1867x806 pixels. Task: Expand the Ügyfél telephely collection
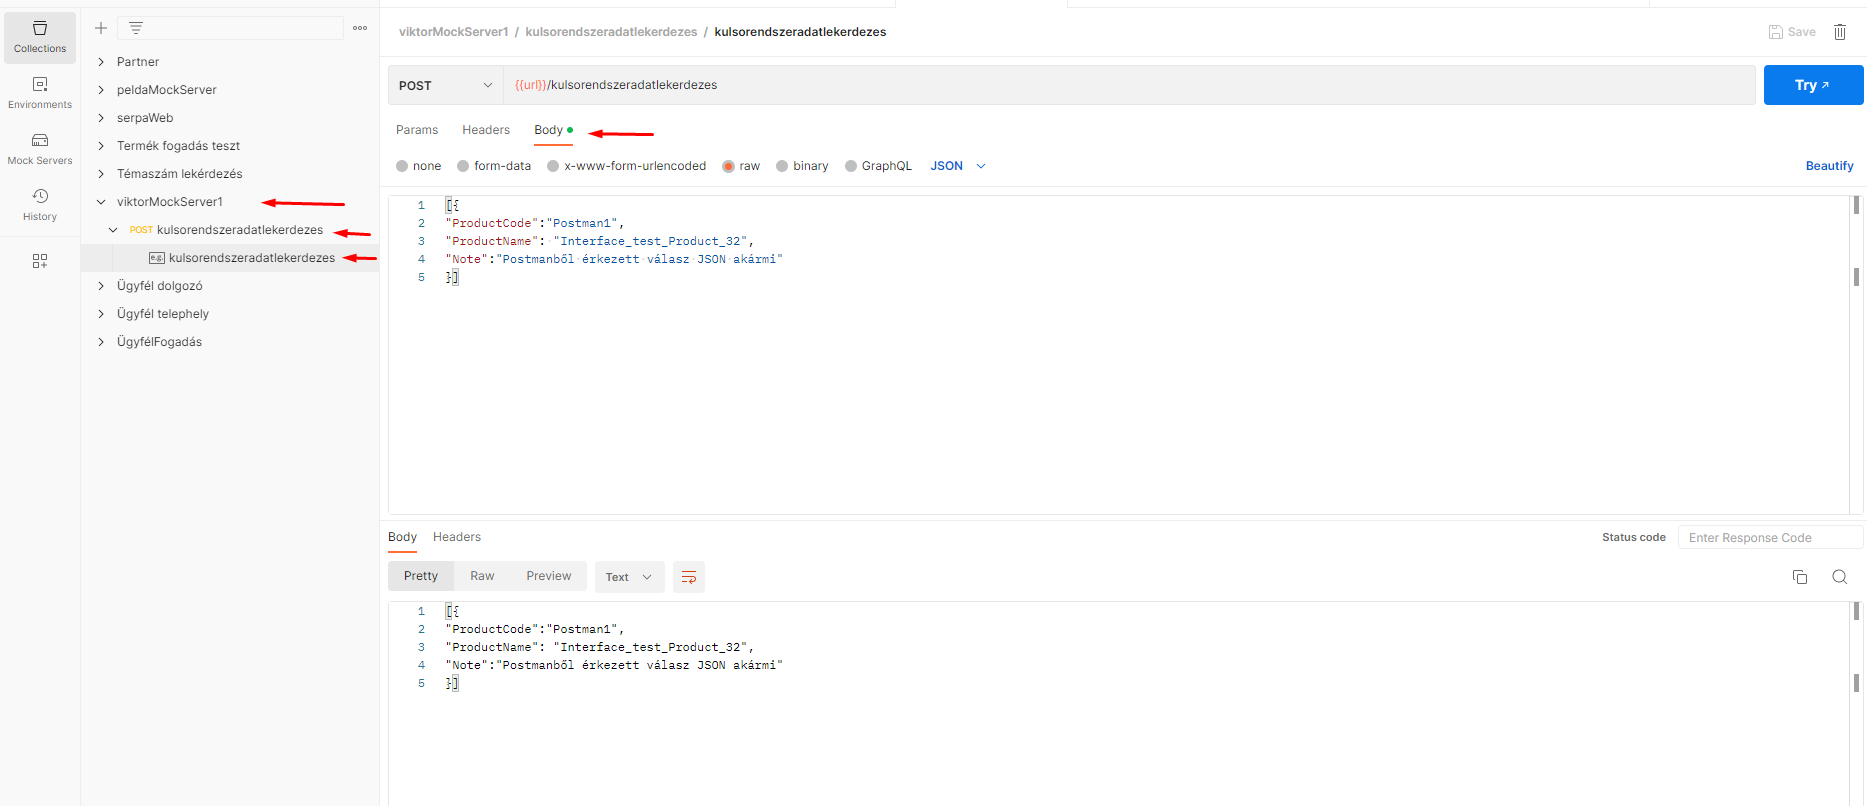(x=101, y=314)
